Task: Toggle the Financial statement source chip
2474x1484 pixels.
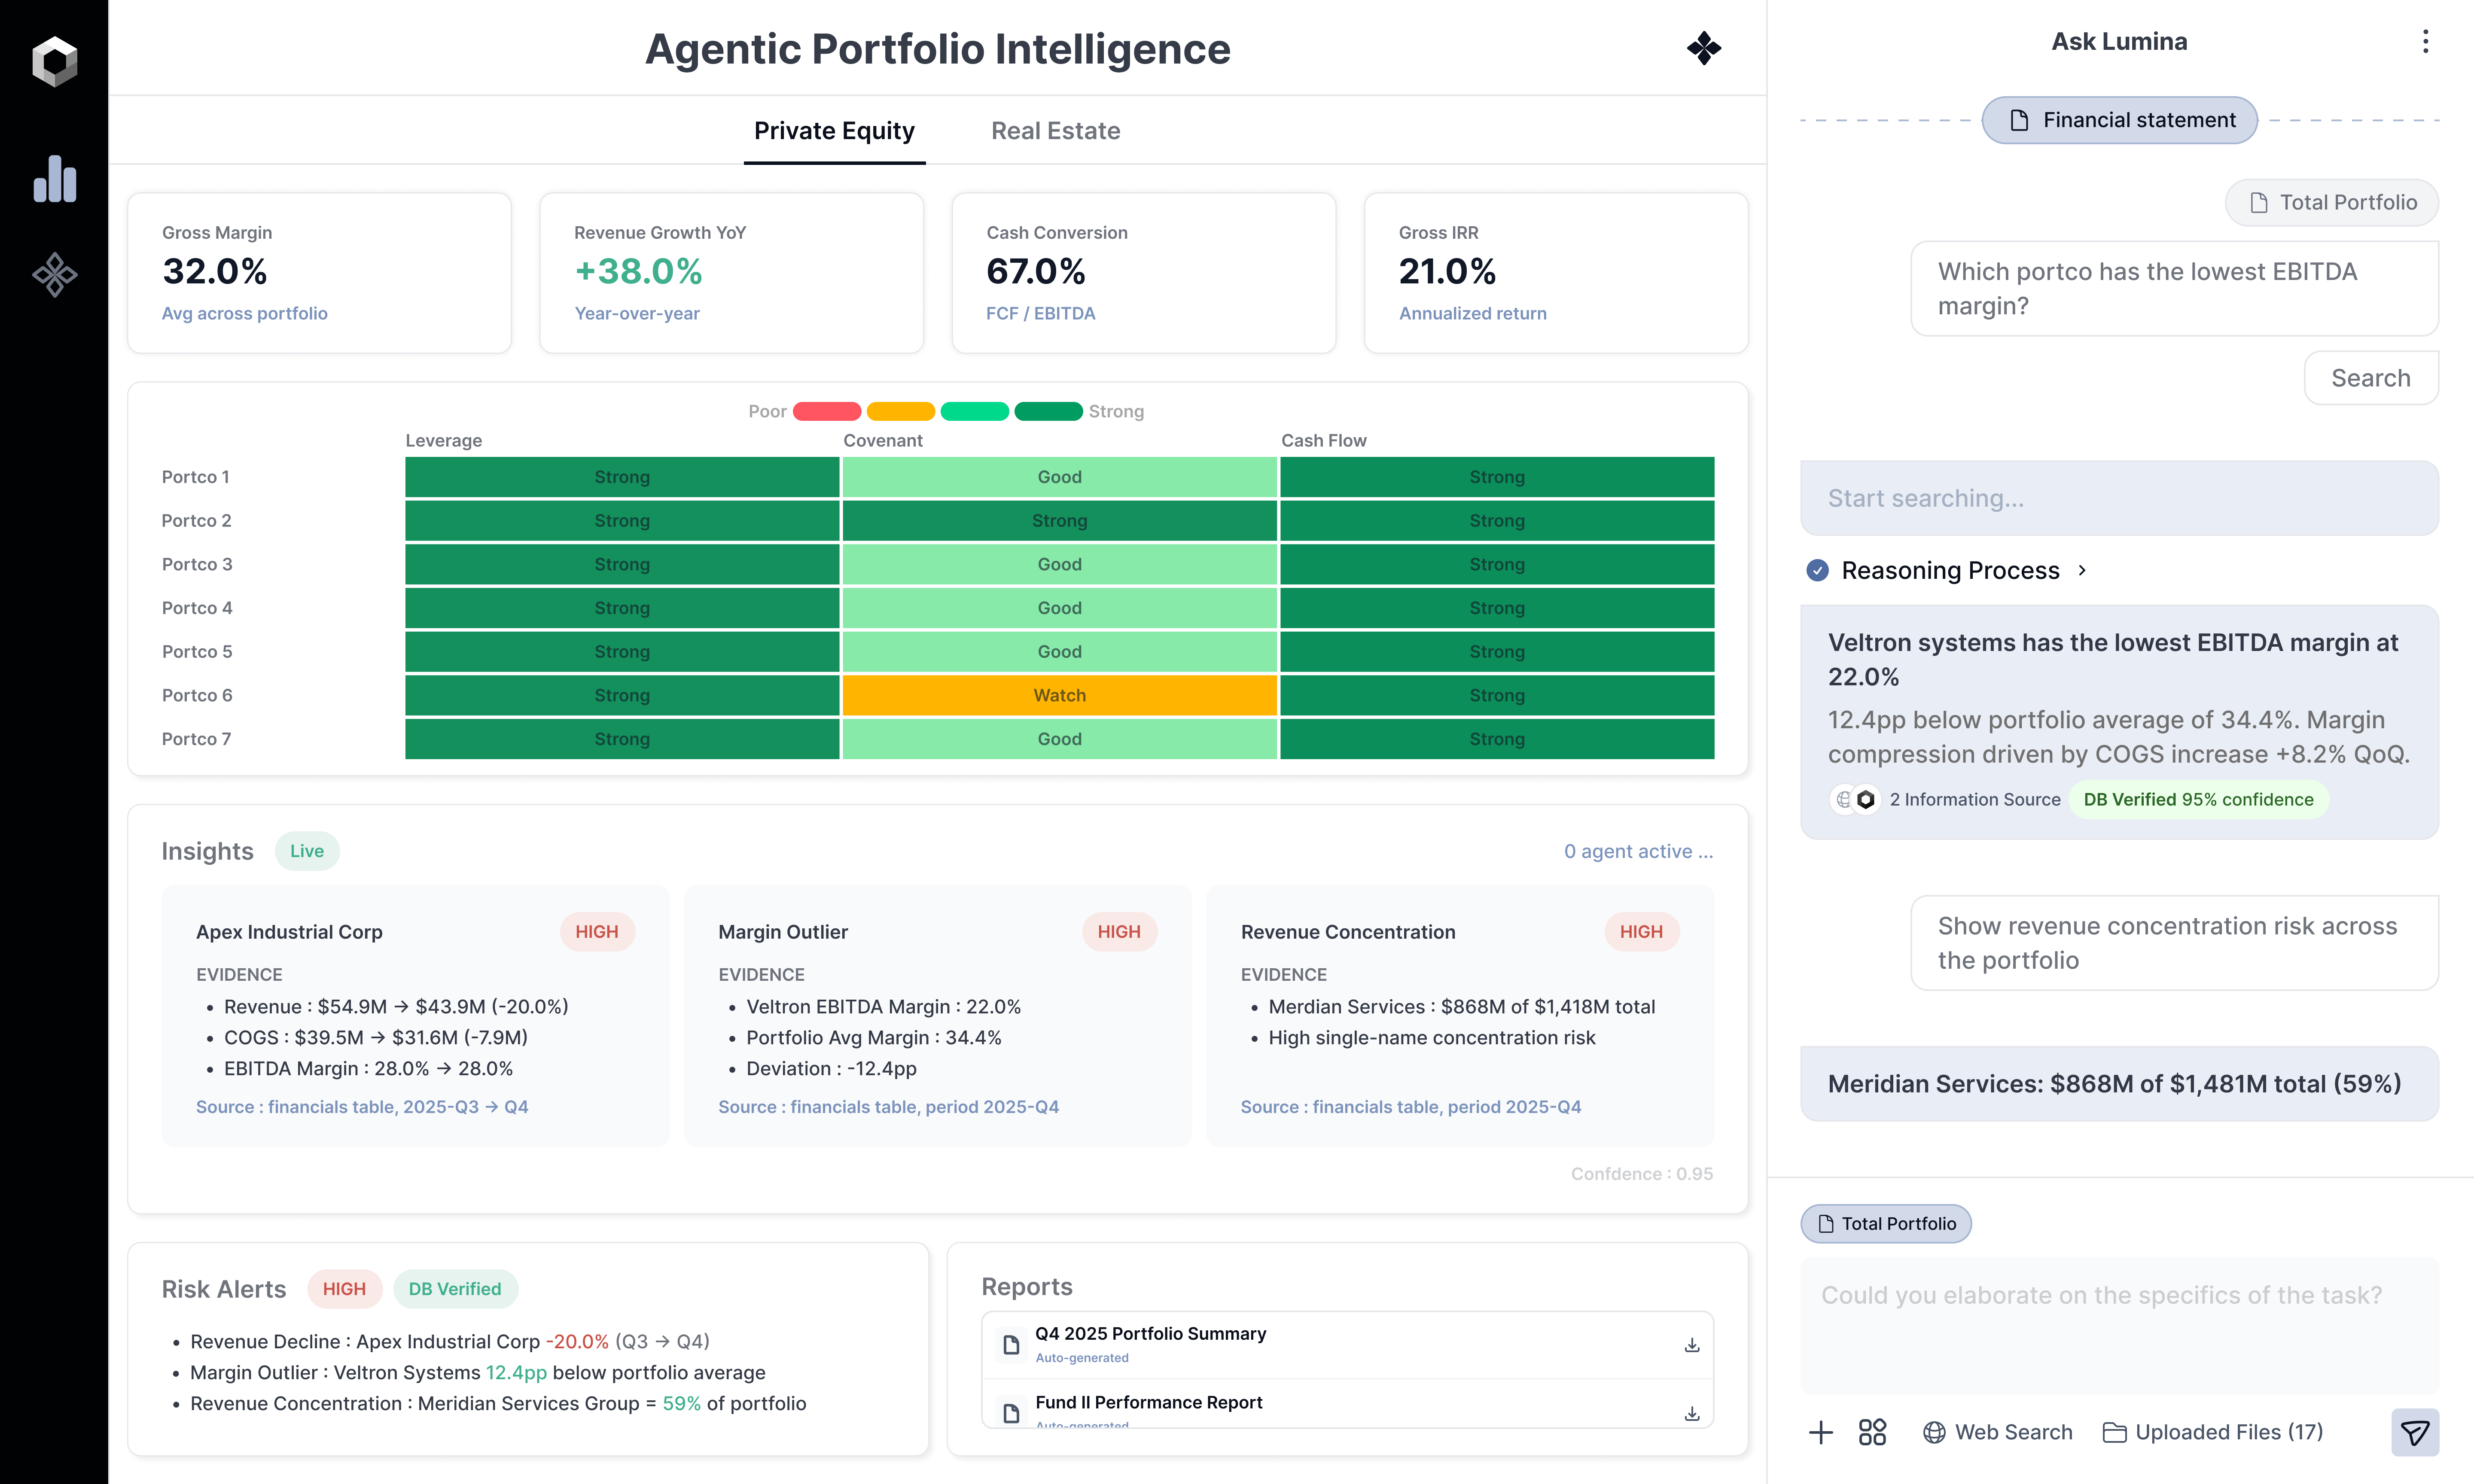Action: 2119,120
